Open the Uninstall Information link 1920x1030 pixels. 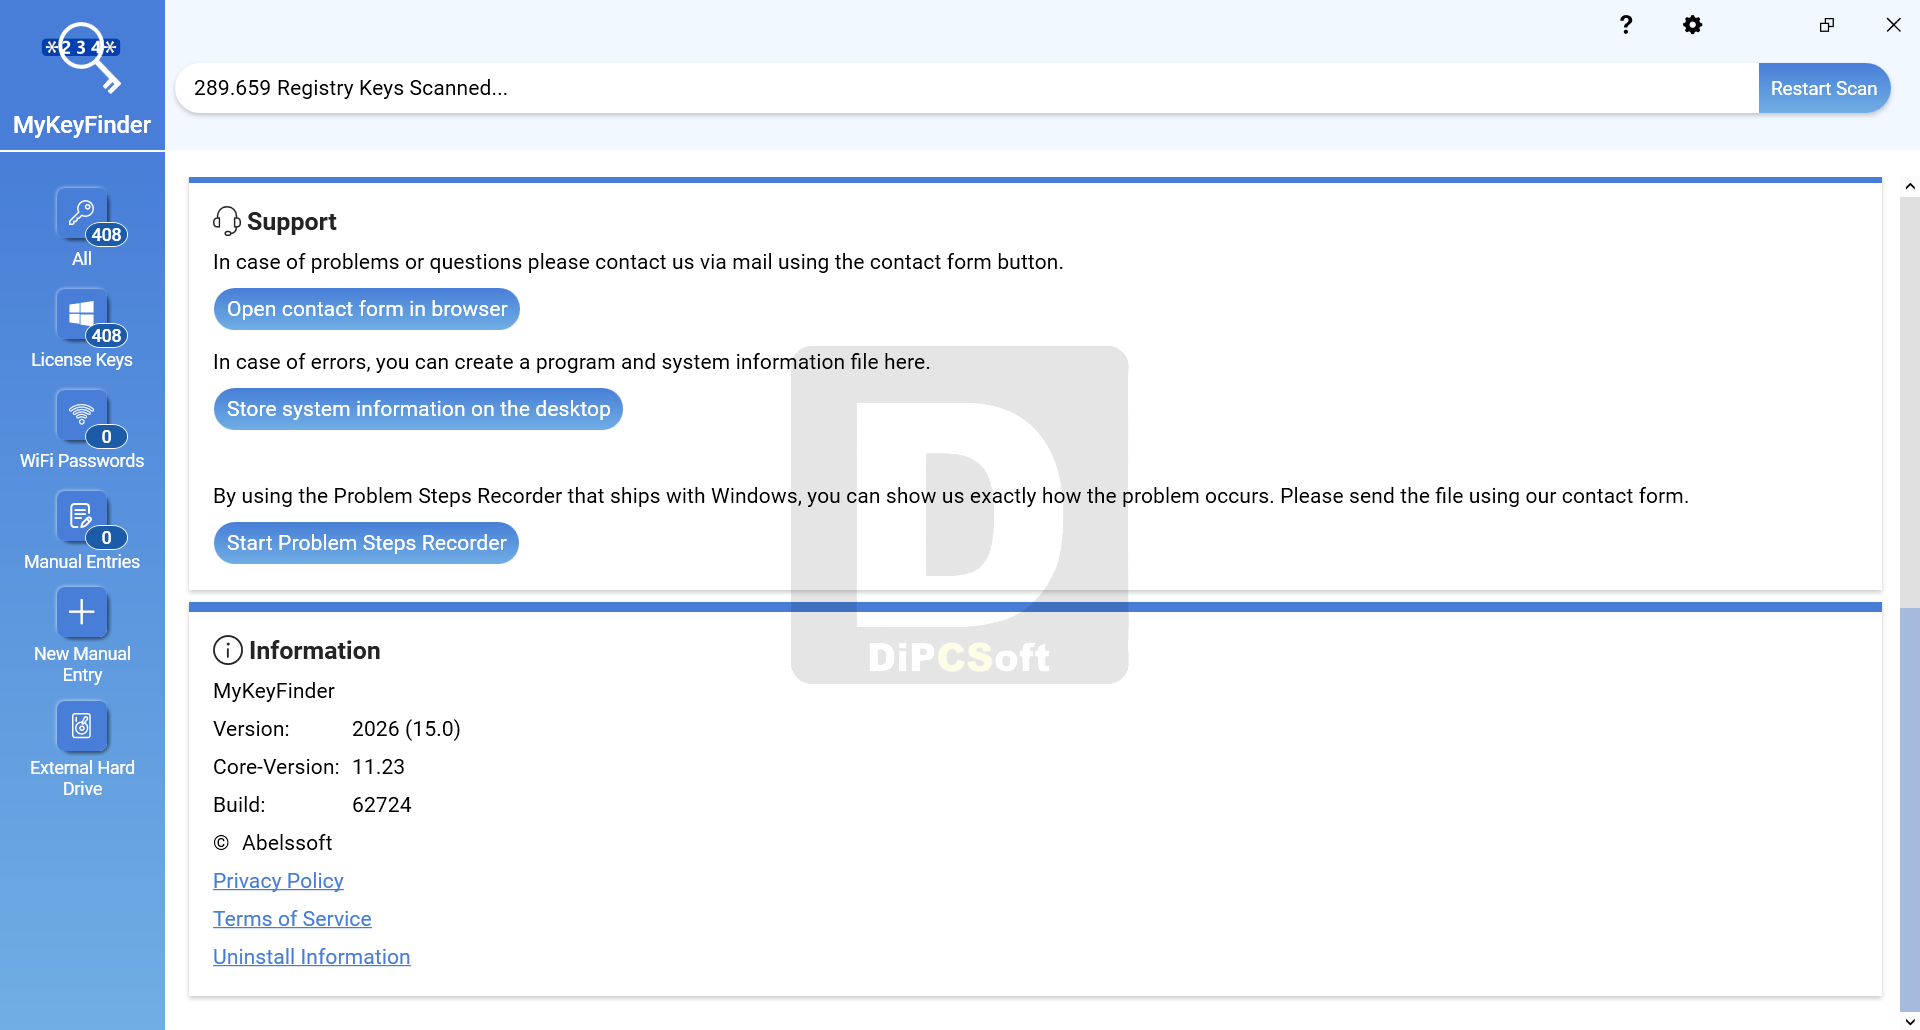coord(311,957)
